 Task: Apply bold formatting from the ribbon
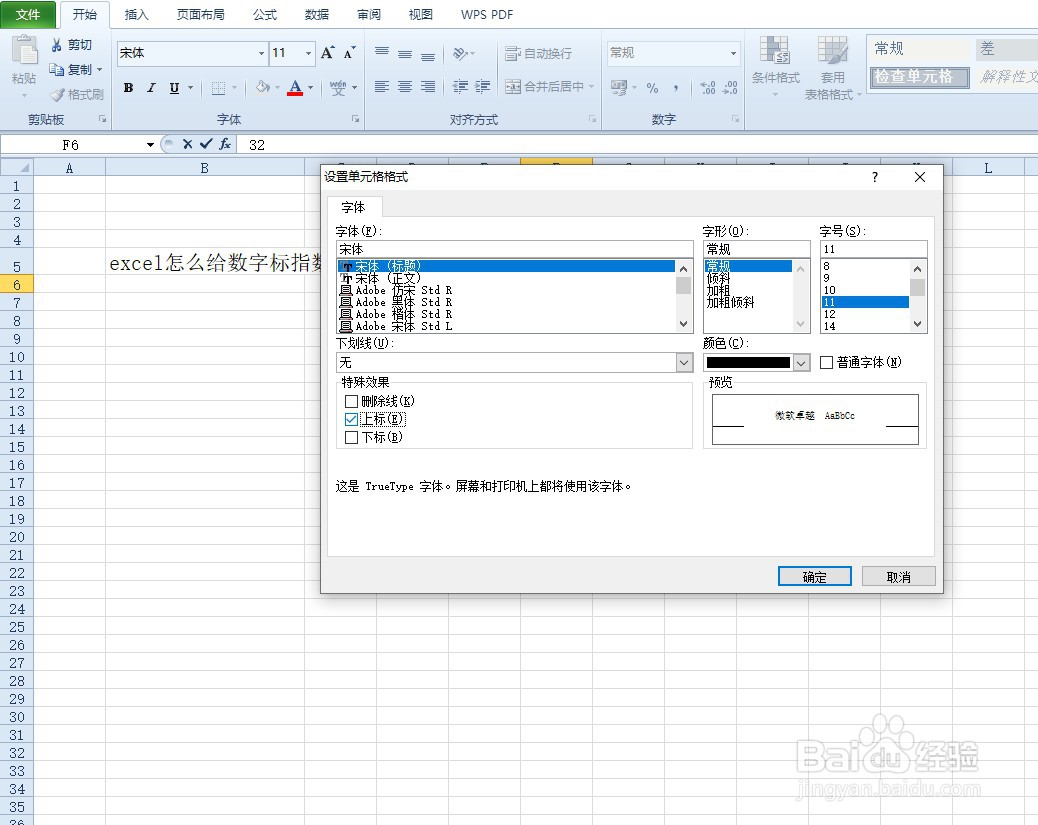(128, 88)
